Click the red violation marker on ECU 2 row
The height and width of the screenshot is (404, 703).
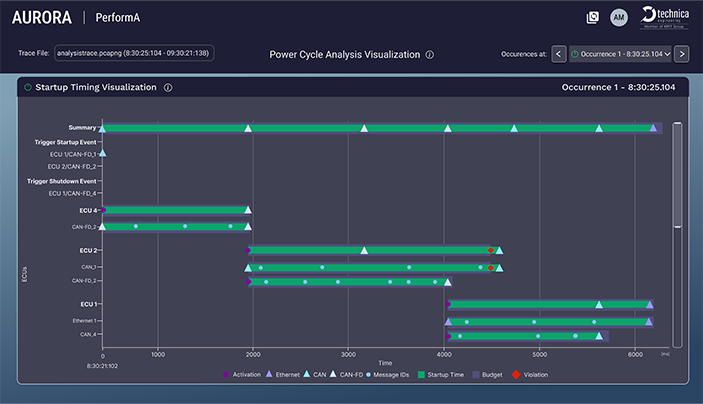click(490, 251)
